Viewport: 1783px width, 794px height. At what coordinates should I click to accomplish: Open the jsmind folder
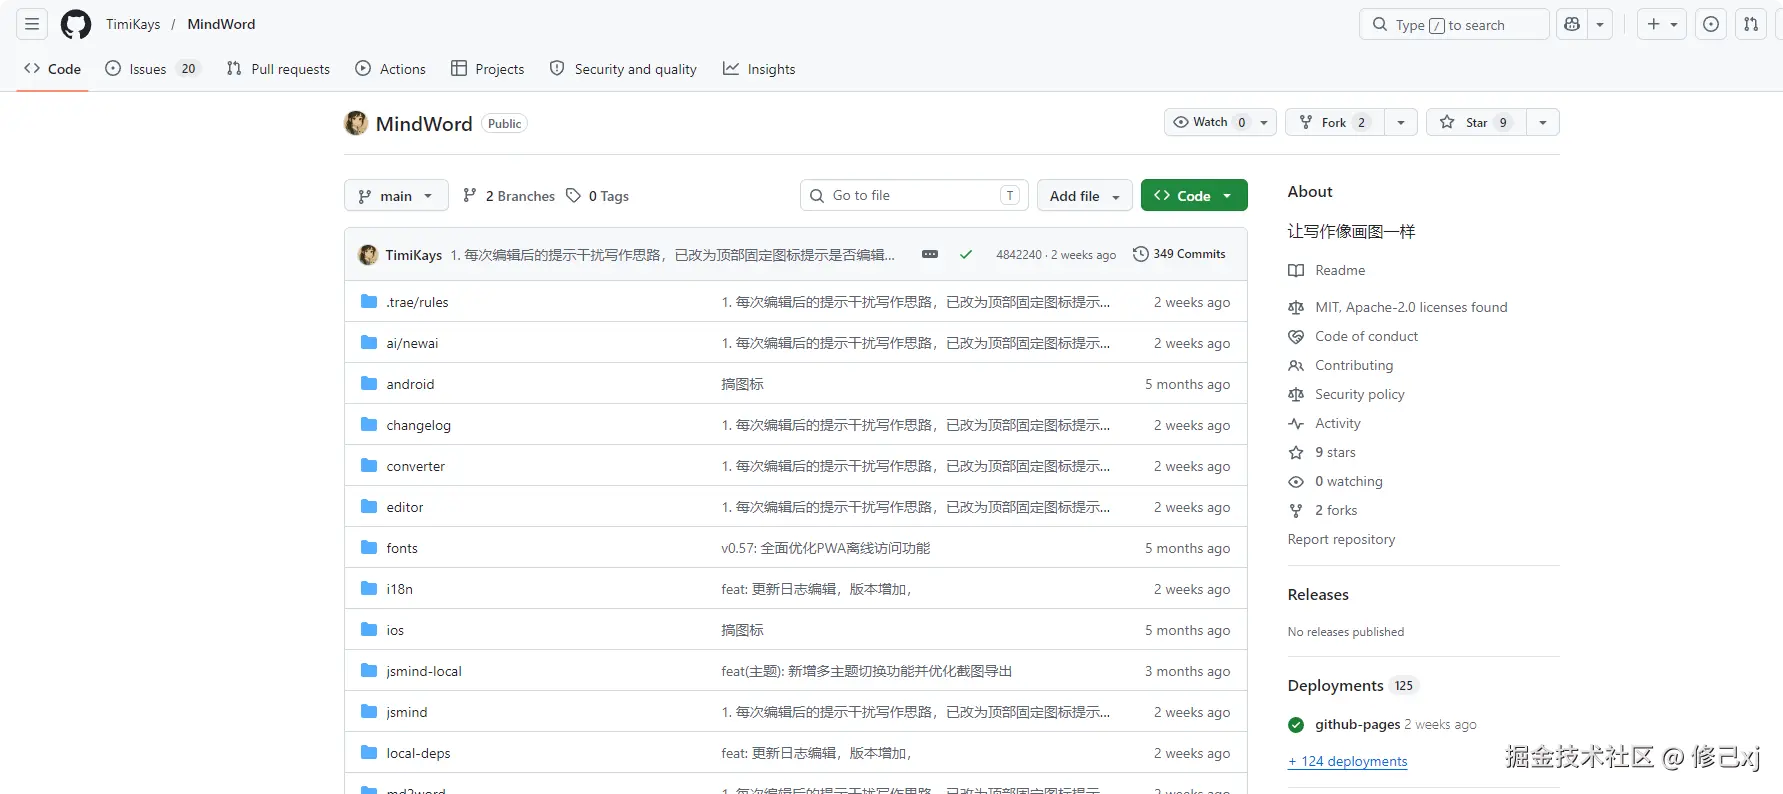(x=407, y=712)
